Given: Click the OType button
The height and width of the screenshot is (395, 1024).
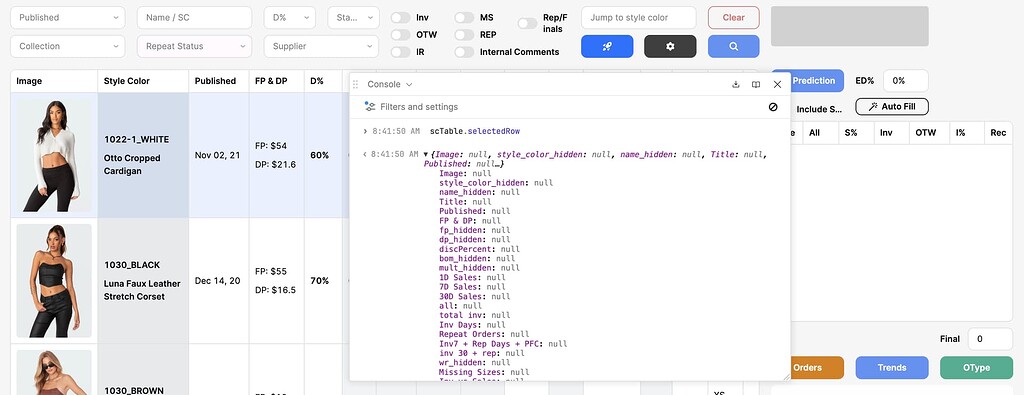Looking at the screenshot, I should coord(976,368).
